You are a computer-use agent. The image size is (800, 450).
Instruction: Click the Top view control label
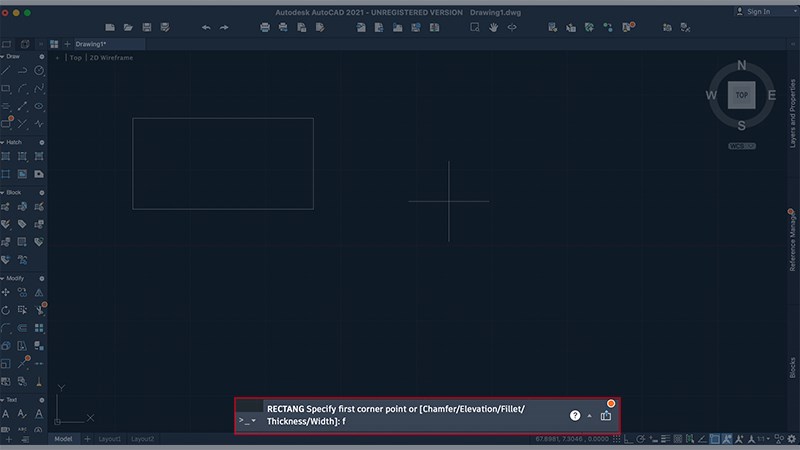(76, 58)
